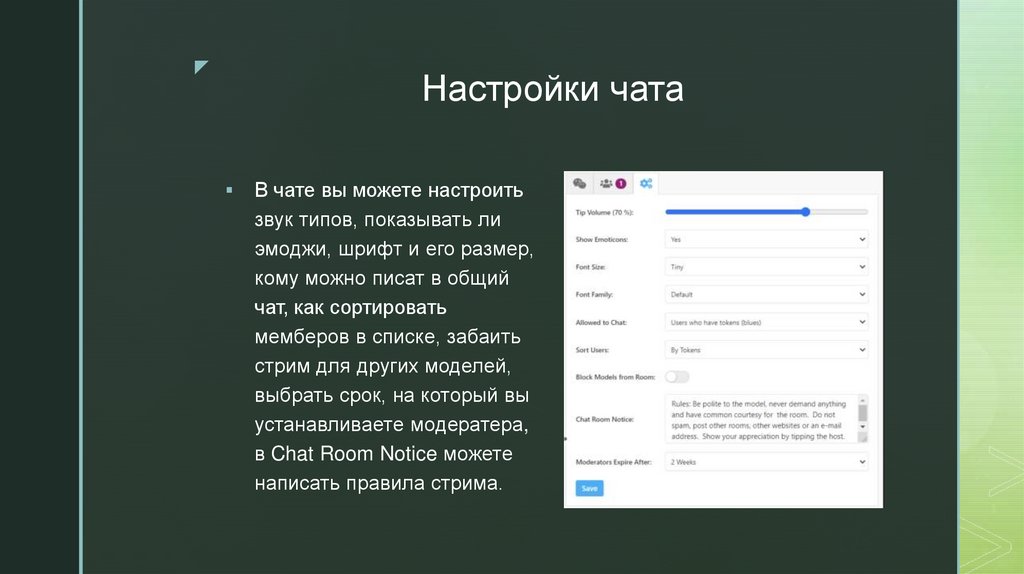1024x574 pixels.
Task: Open the users list tab icon
Action: pos(606,183)
